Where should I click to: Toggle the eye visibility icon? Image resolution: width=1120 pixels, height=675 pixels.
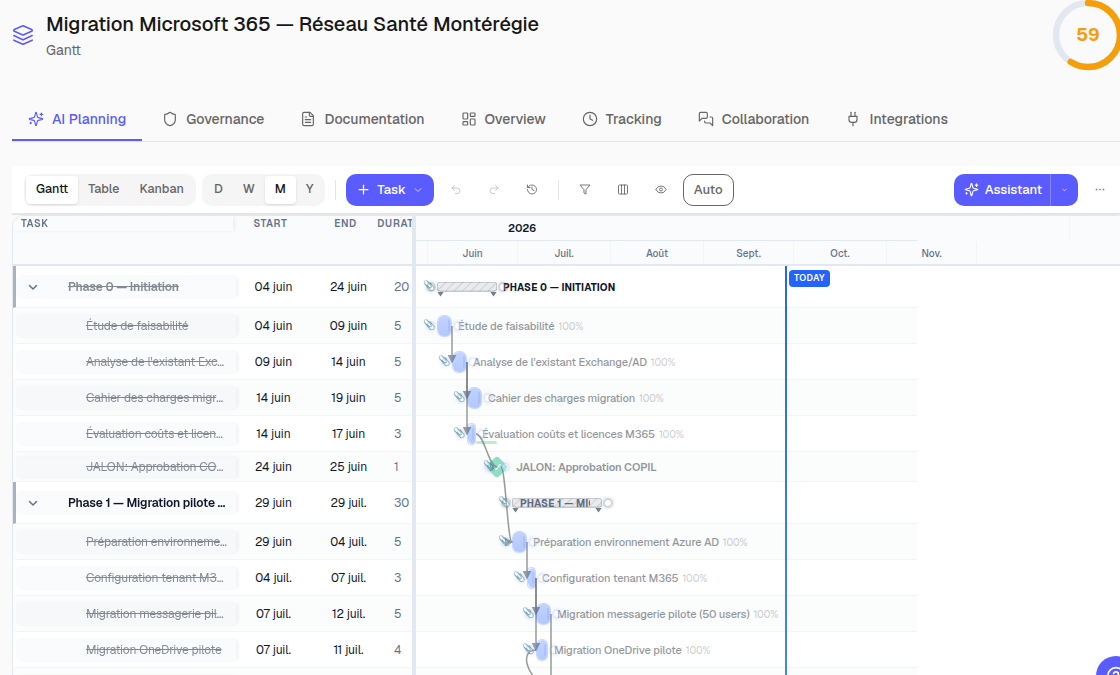tap(661, 190)
